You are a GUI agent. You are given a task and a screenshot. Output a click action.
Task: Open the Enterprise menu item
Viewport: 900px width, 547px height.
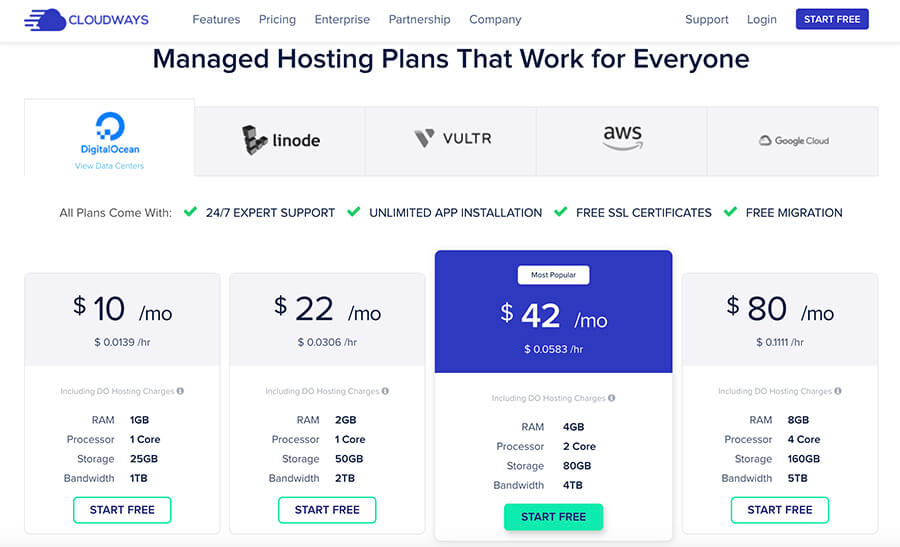click(x=342, y=20)
